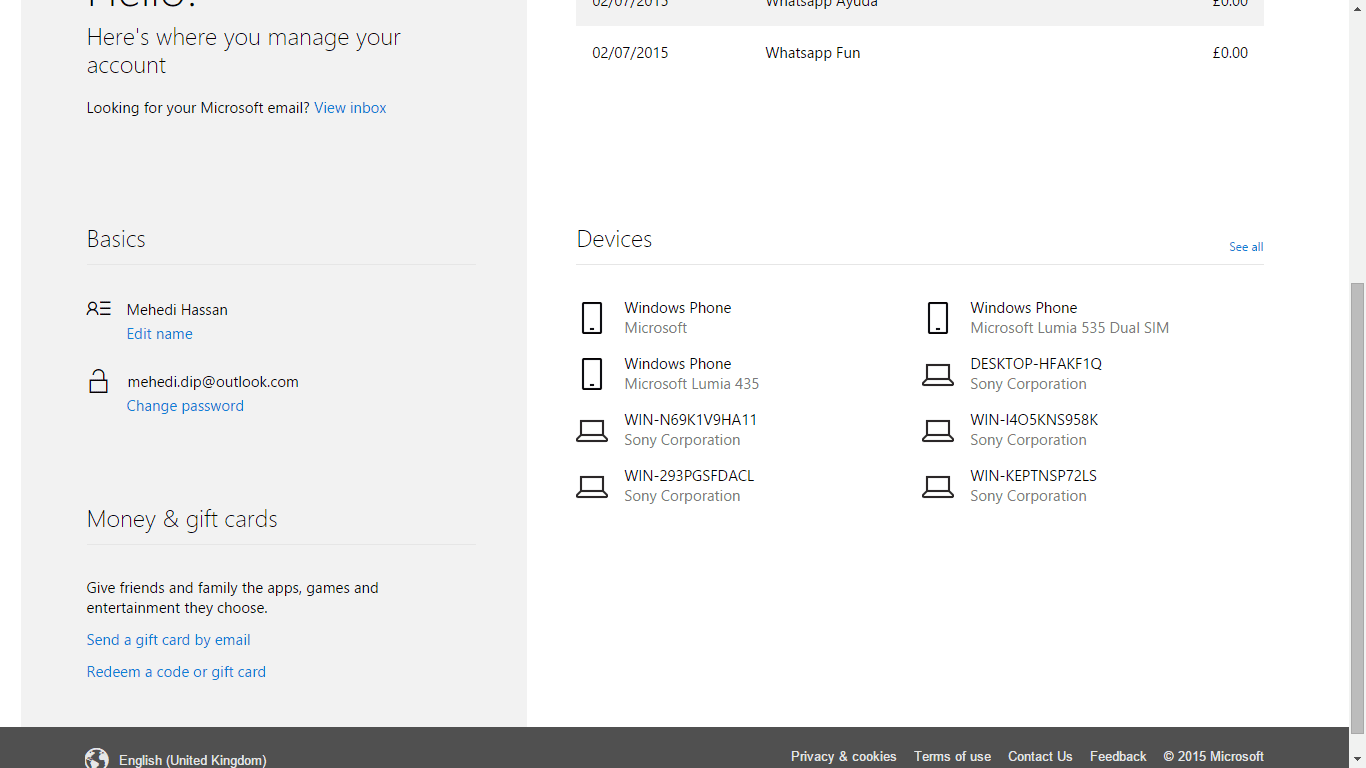Click the Microsoft Lumia 535 Dual SIM text
Screen dimensions: 1366x768
pyautogui.click(x=1069, y=328)
